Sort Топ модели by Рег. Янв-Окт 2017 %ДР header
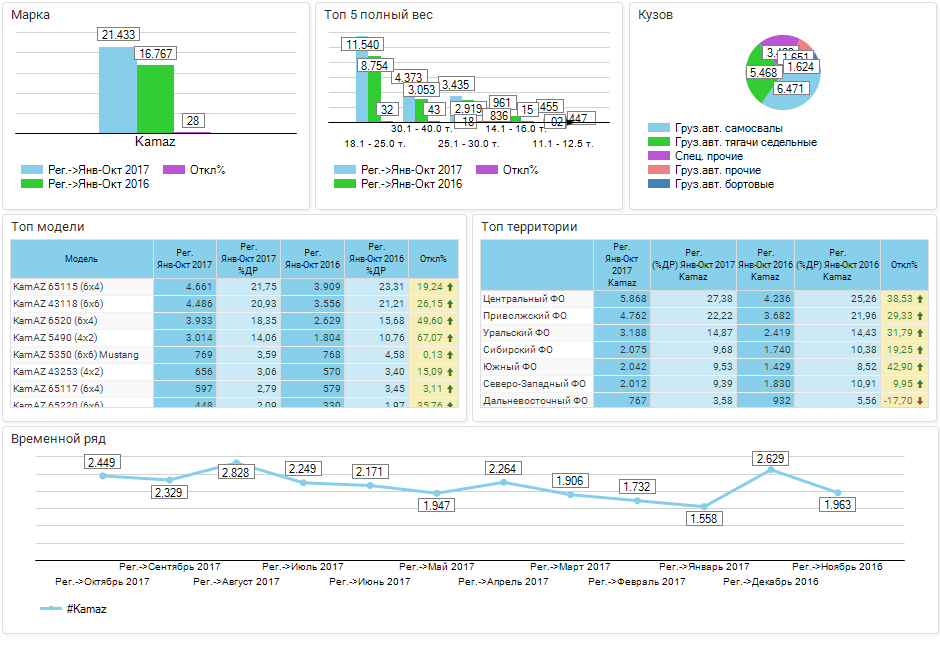Screen dimensions: 940x664 click(x=248, y=259)
